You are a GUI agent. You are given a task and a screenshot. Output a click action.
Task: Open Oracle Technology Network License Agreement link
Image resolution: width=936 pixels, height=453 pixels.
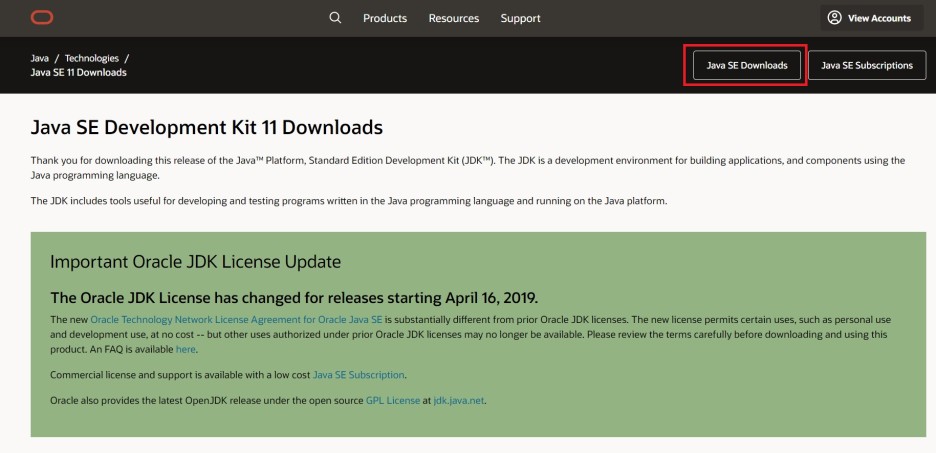click(x=236, y=320)
